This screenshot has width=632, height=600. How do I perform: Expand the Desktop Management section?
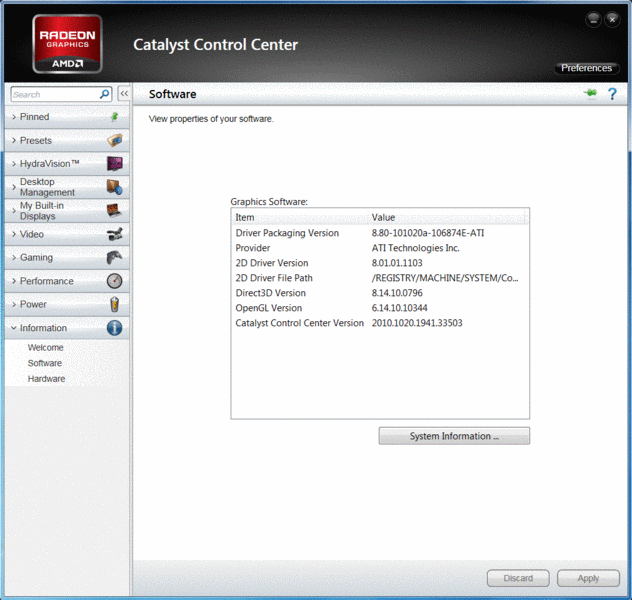point(67,187)
